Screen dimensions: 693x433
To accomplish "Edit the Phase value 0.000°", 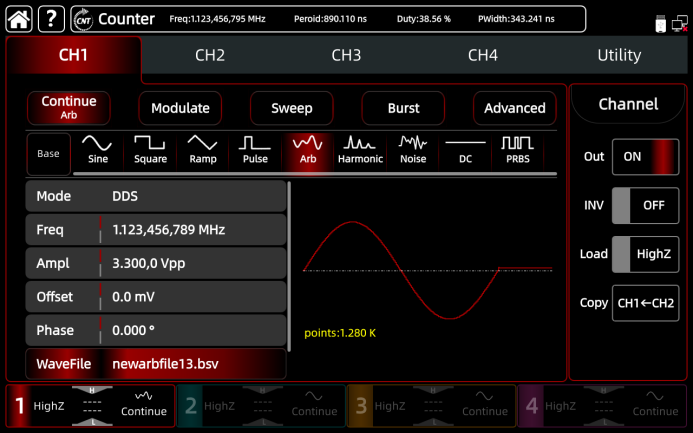I will pos(133,330).
